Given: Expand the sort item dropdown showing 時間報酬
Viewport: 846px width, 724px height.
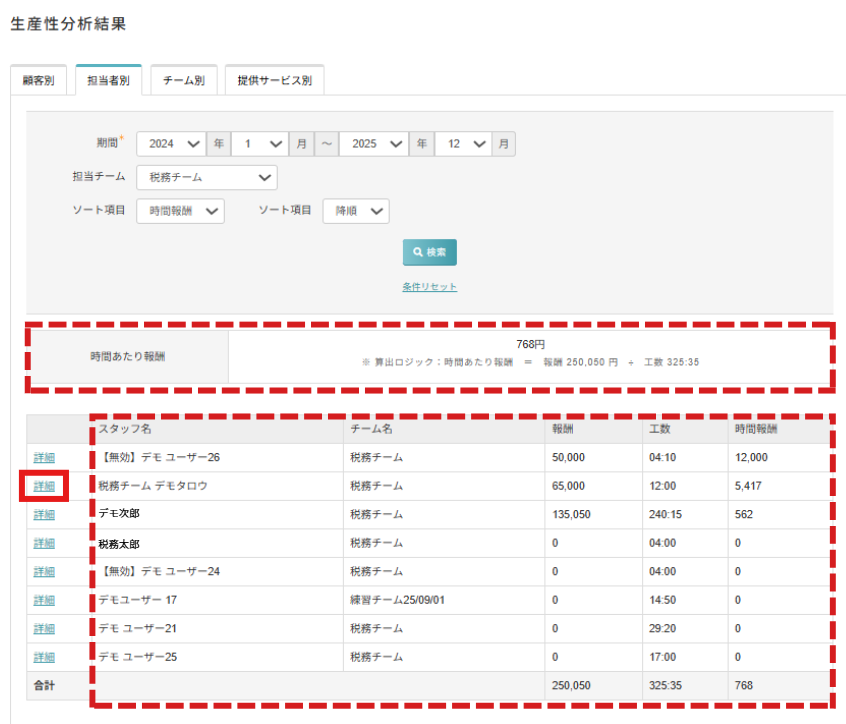Looking at the screenshot, I should coord(180,211).
